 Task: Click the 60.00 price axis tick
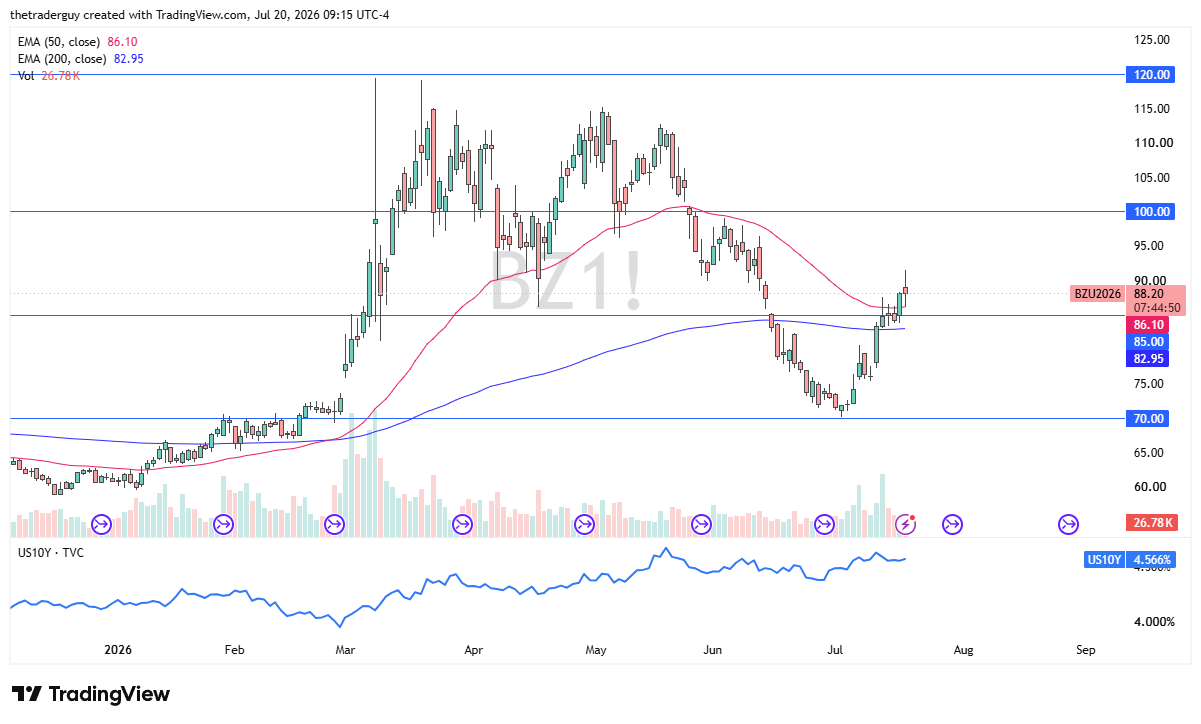click(x=1149, y=487)
